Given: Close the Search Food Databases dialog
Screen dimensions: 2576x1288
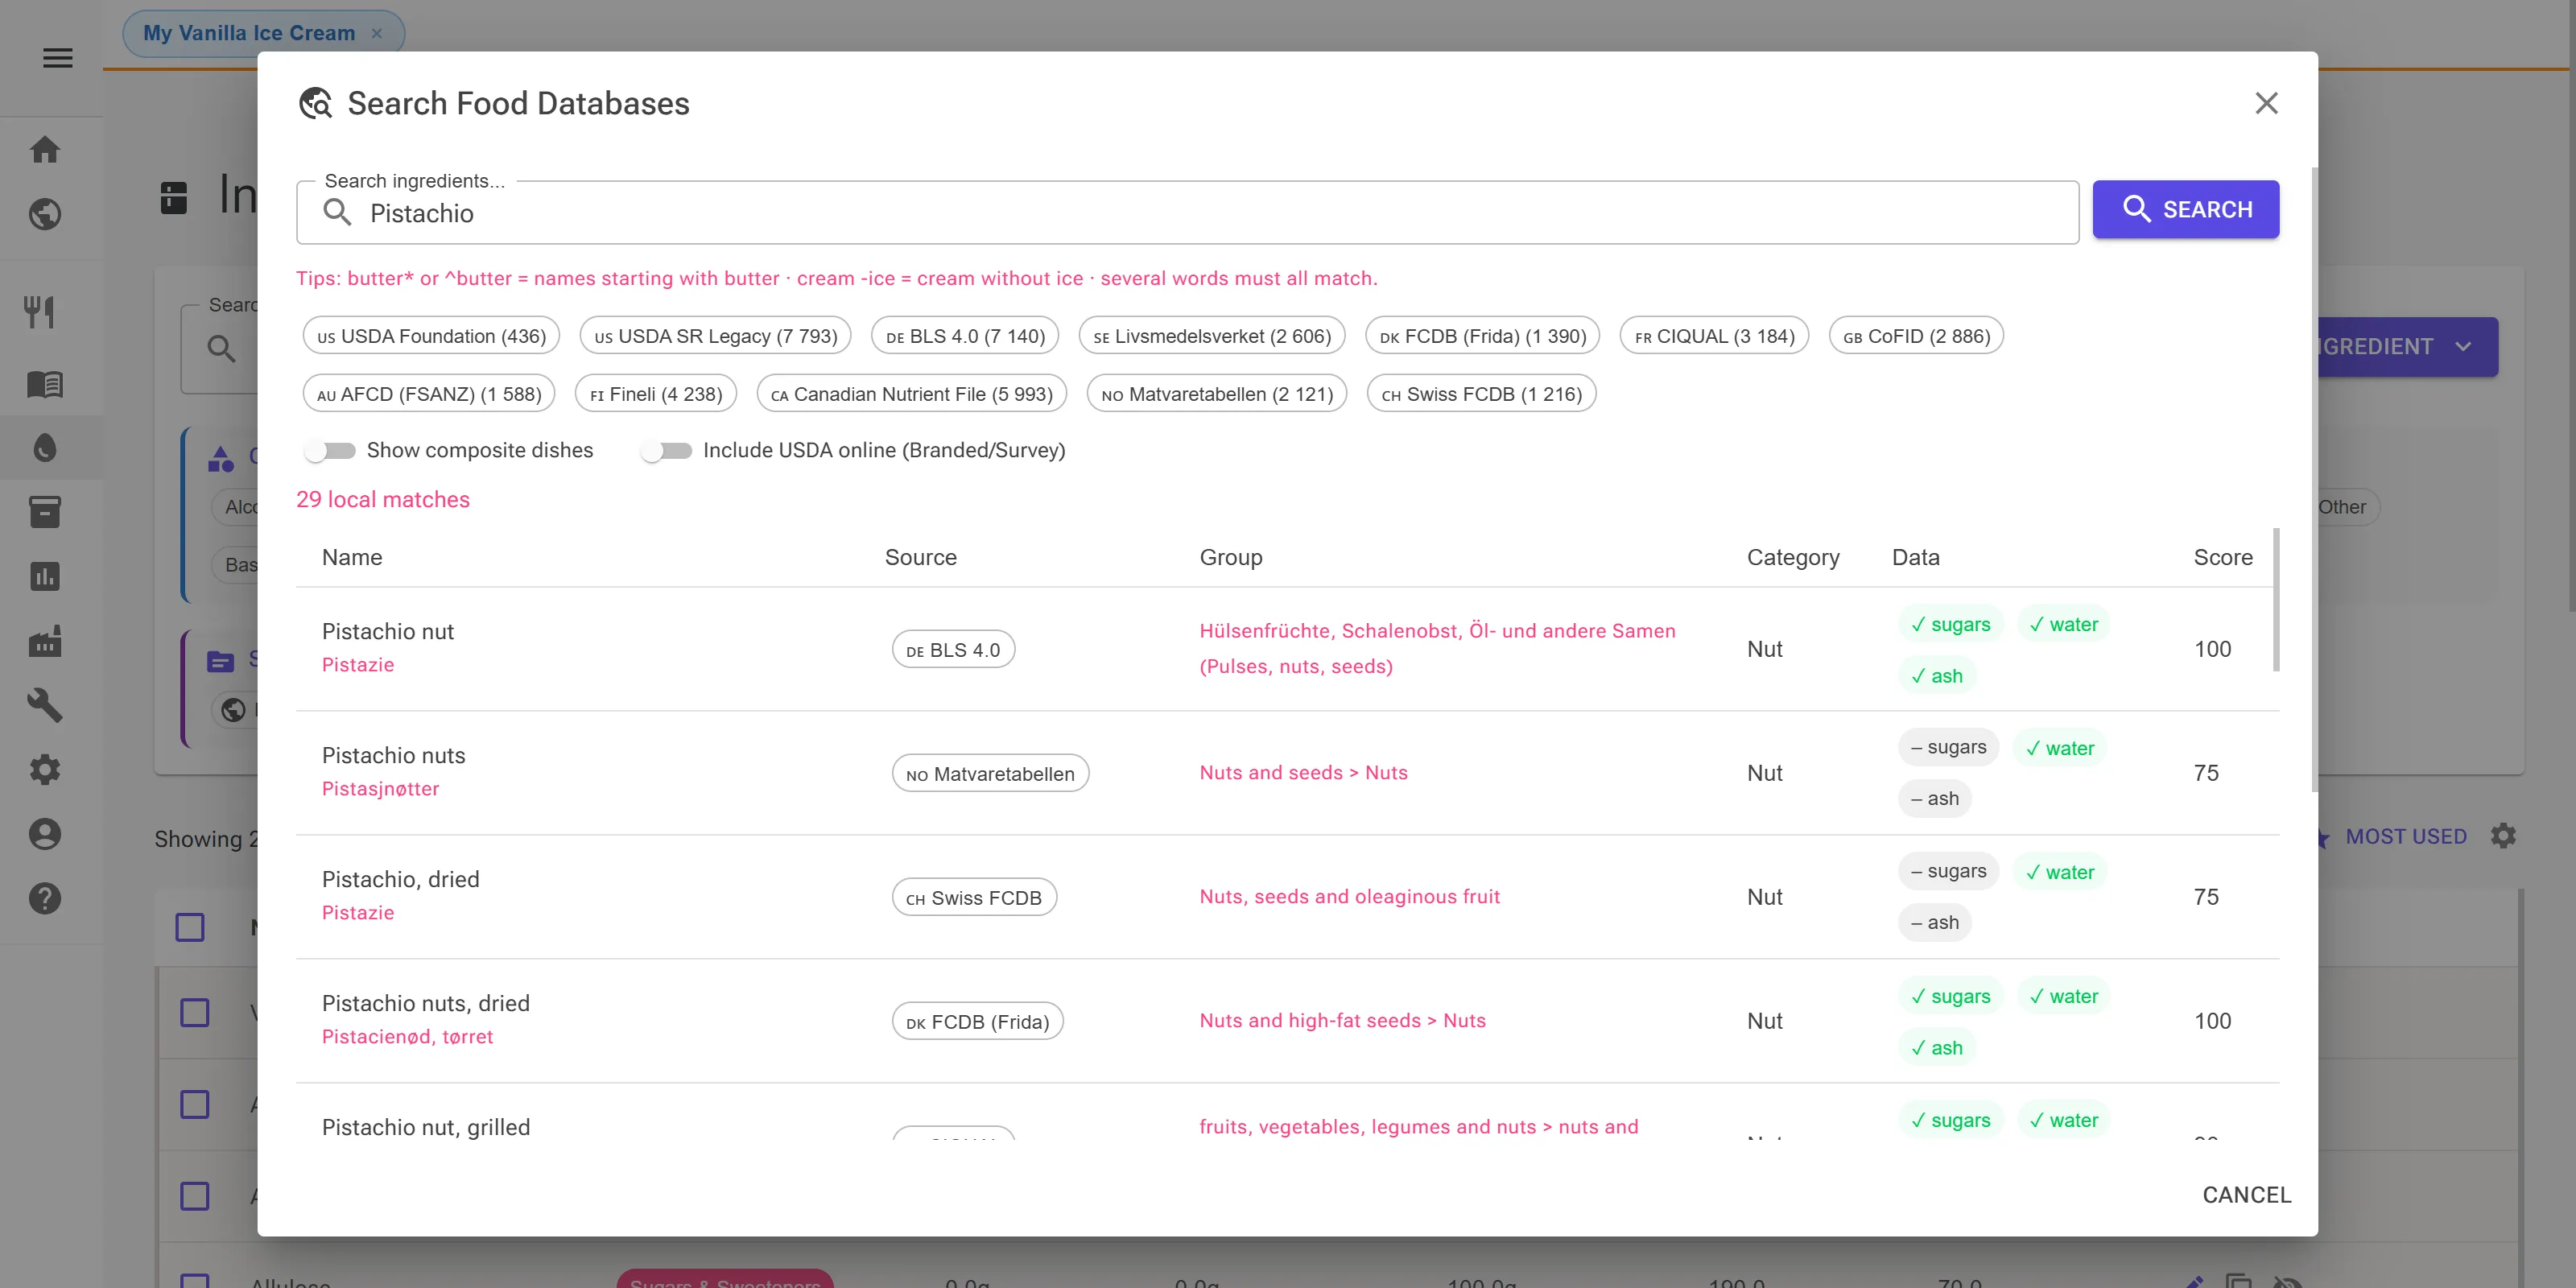Looking at the screenshot, I should (2267, 103).
